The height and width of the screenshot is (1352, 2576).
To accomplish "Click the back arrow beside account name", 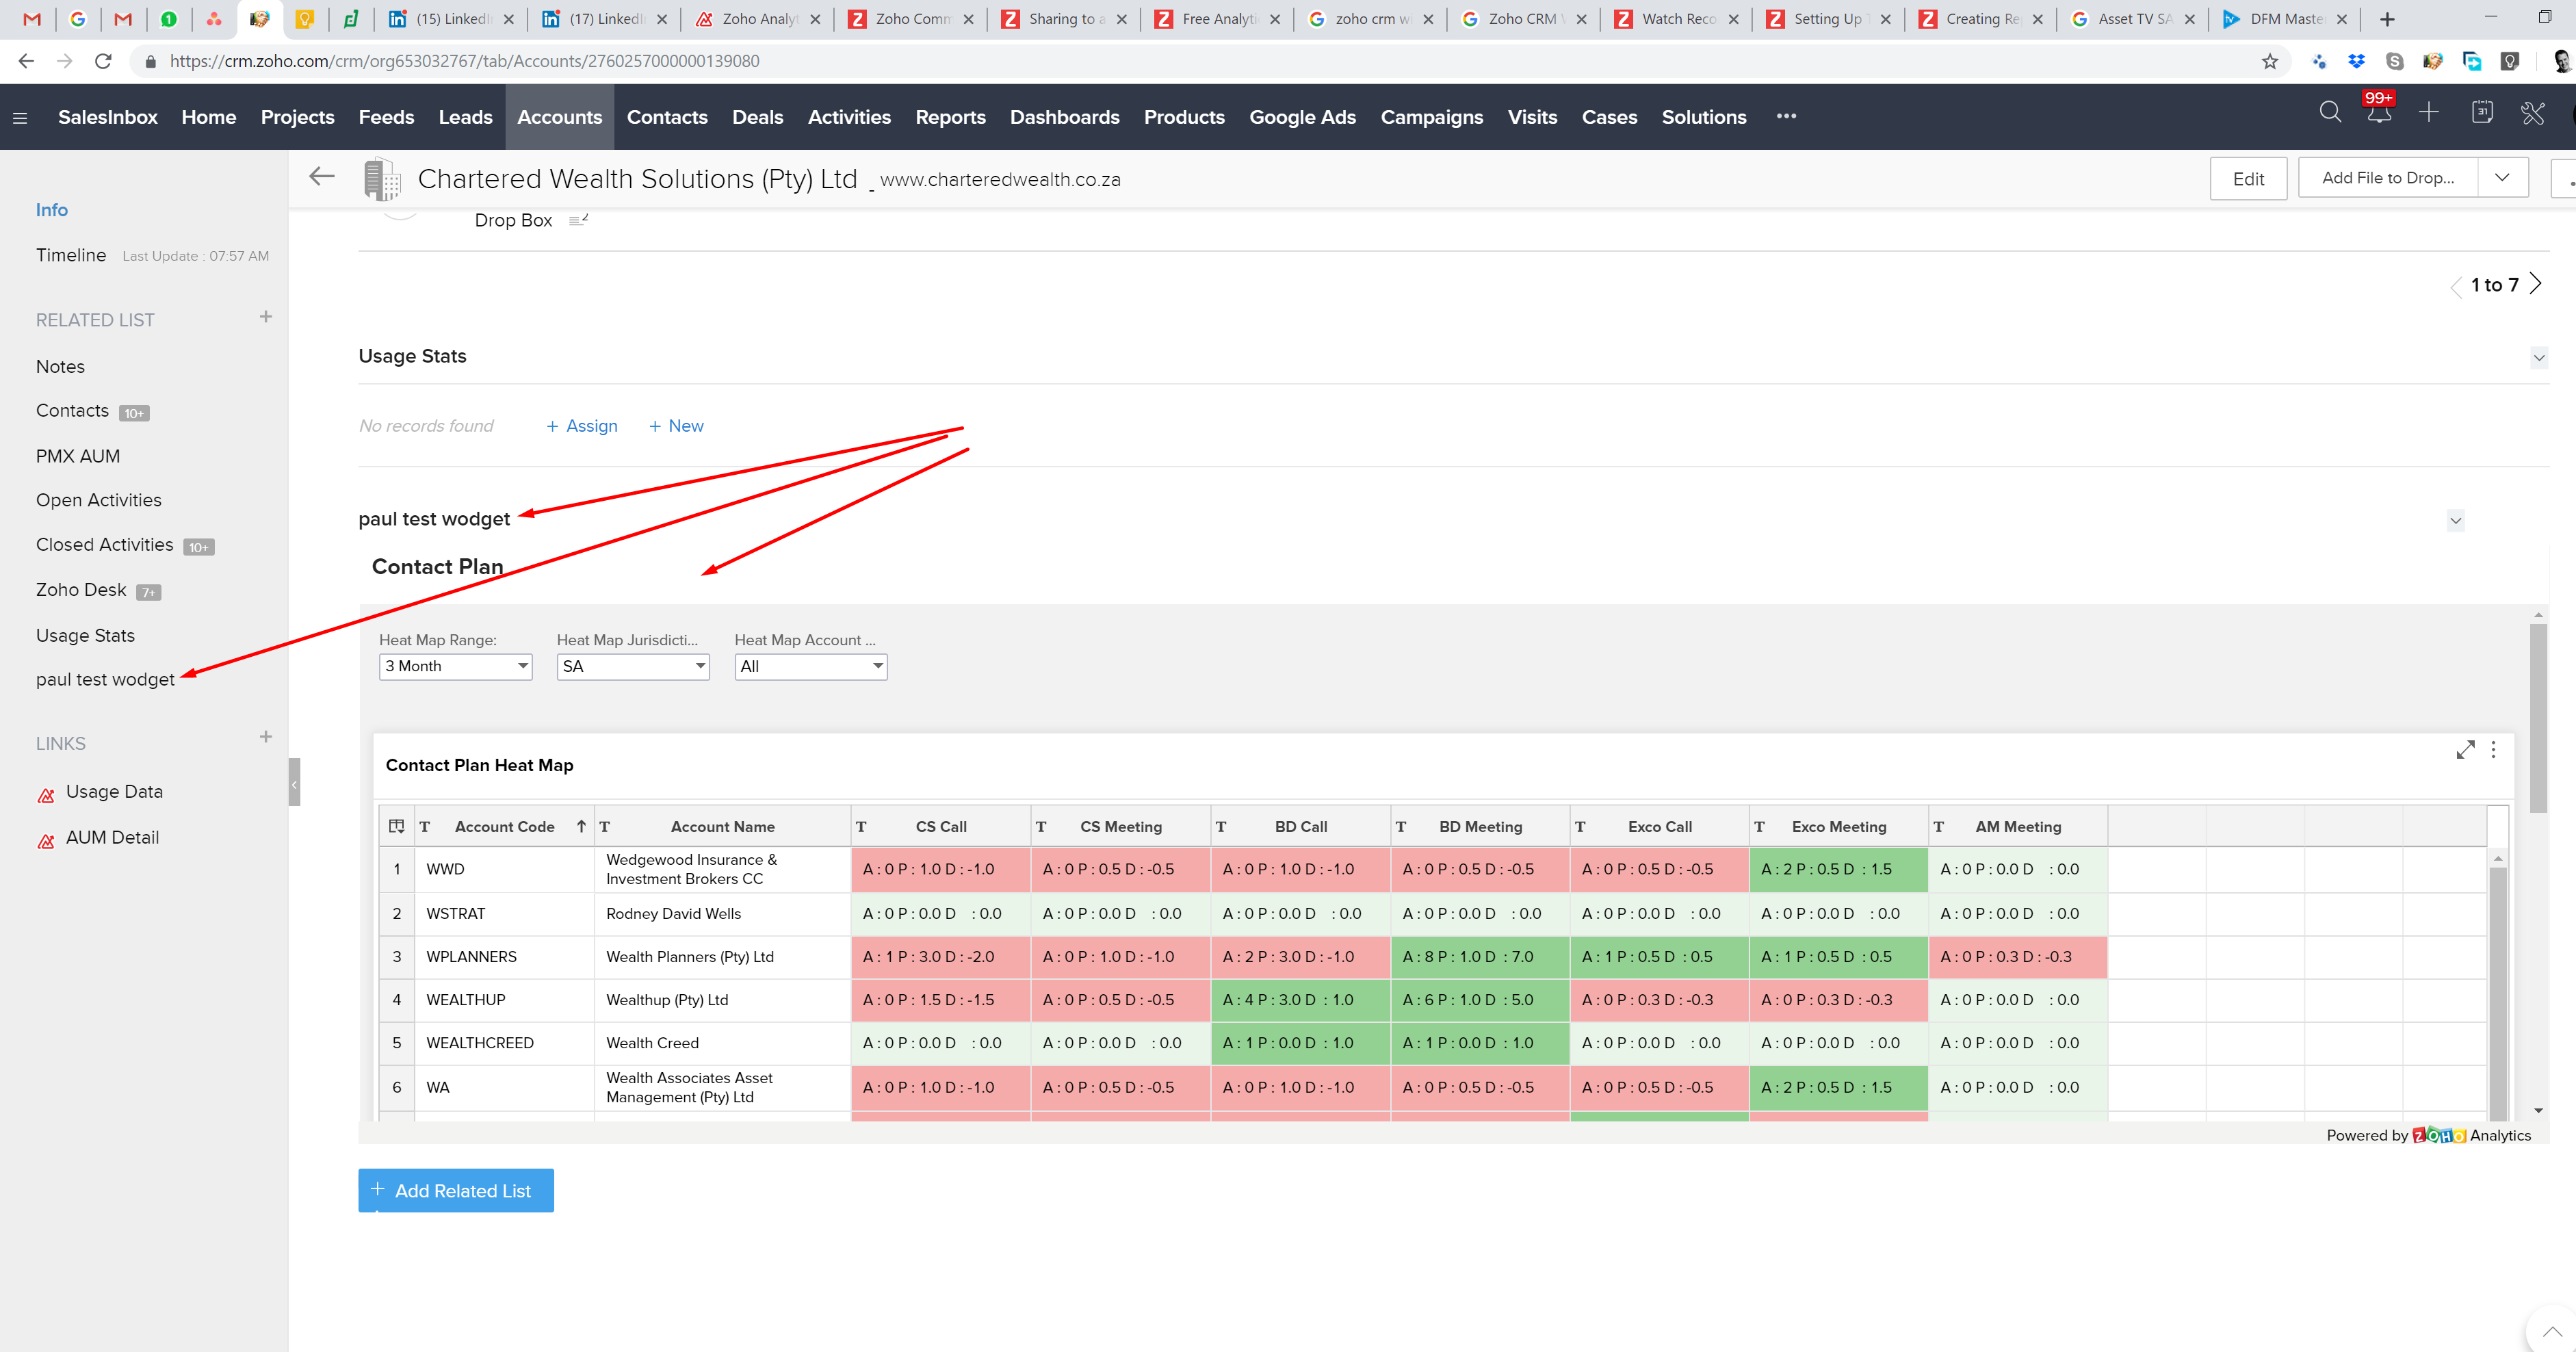I will [321, 177].
